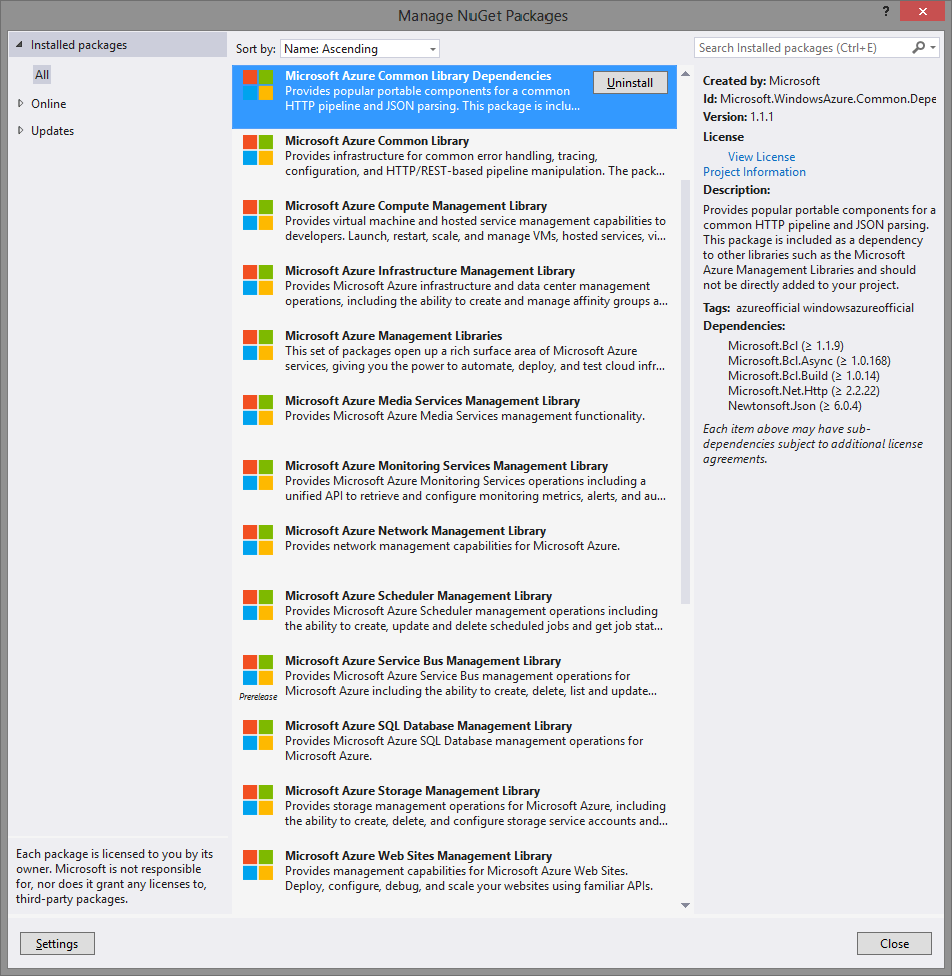Click the Azure Service Bus Management Library icon
952x976 pixels.
click(258, 670)
